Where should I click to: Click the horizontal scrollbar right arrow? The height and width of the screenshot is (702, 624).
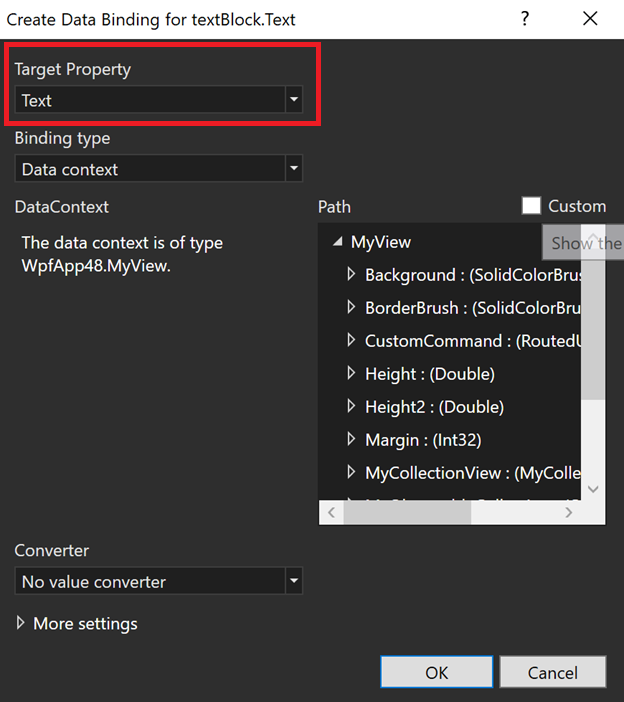coord(568,512)
